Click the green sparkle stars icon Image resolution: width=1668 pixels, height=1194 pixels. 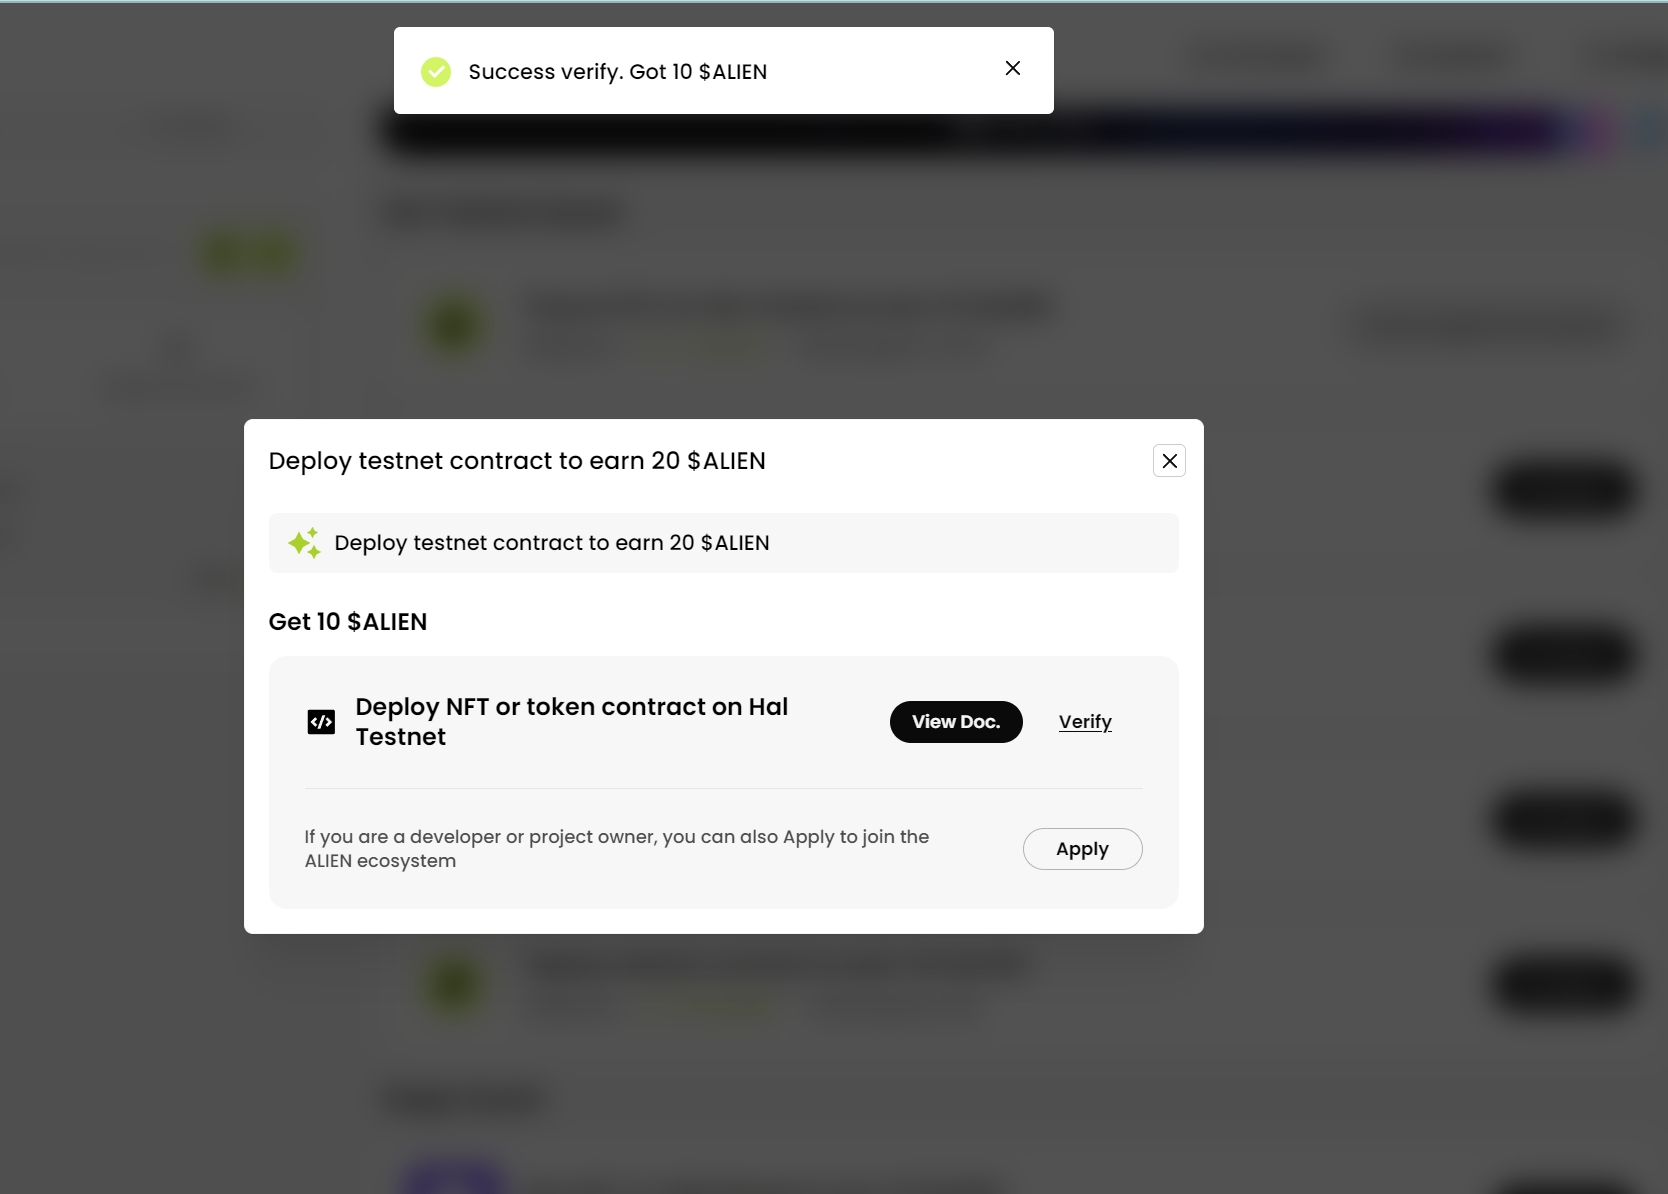(304, 543)
